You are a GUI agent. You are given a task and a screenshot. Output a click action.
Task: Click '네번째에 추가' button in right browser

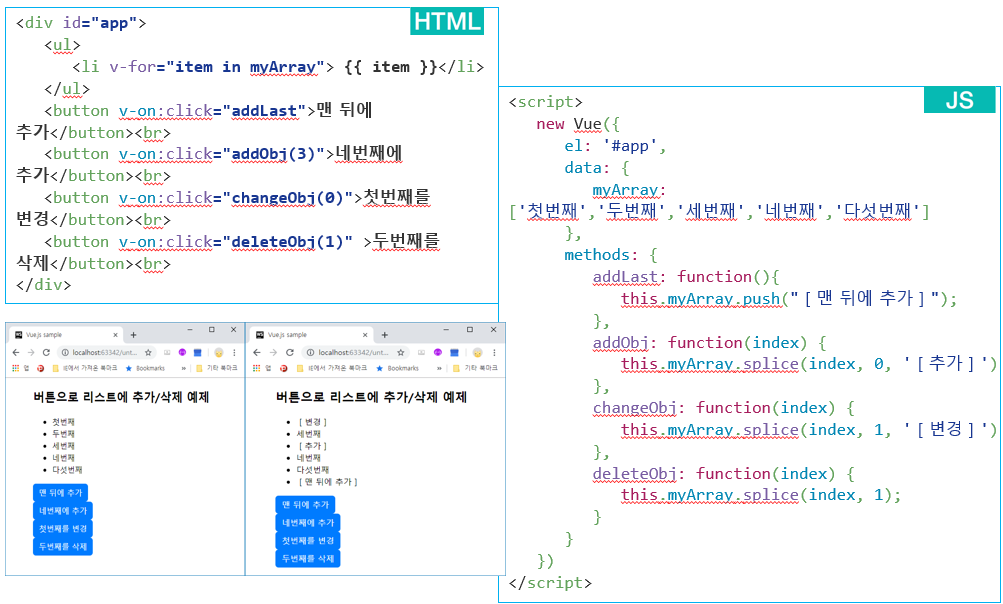click(x=308, y=523)
